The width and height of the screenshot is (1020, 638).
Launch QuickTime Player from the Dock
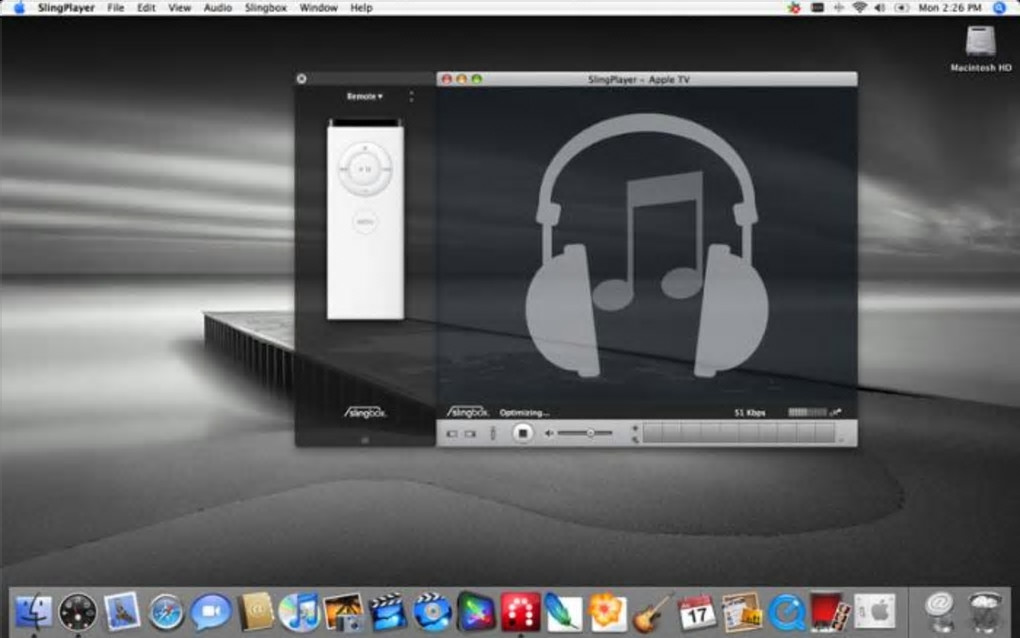[x=786, y=612]
